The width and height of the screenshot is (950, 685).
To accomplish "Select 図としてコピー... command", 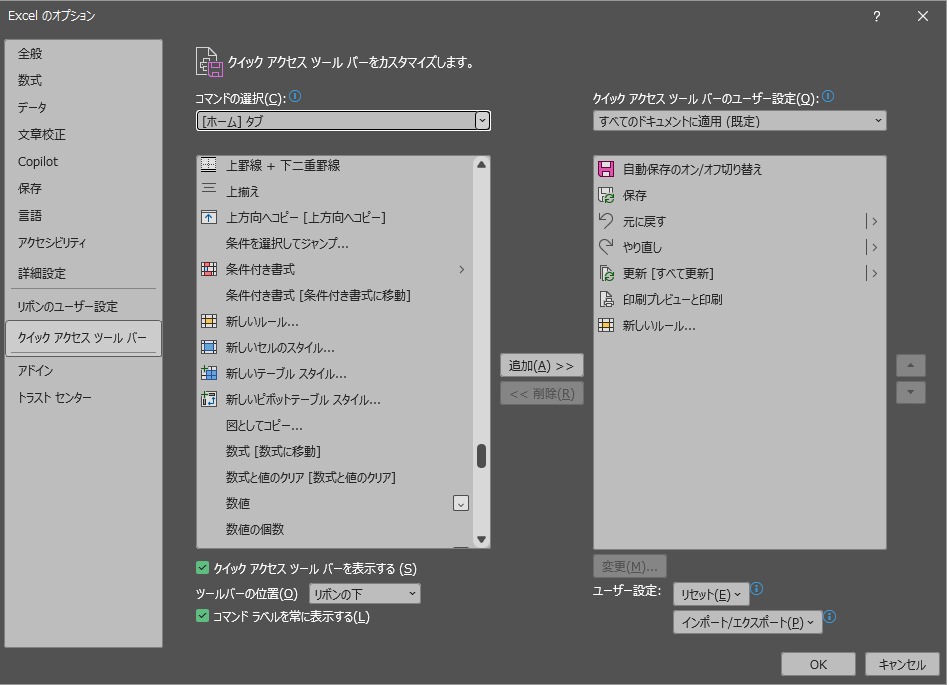I will [x=335, y=425].
